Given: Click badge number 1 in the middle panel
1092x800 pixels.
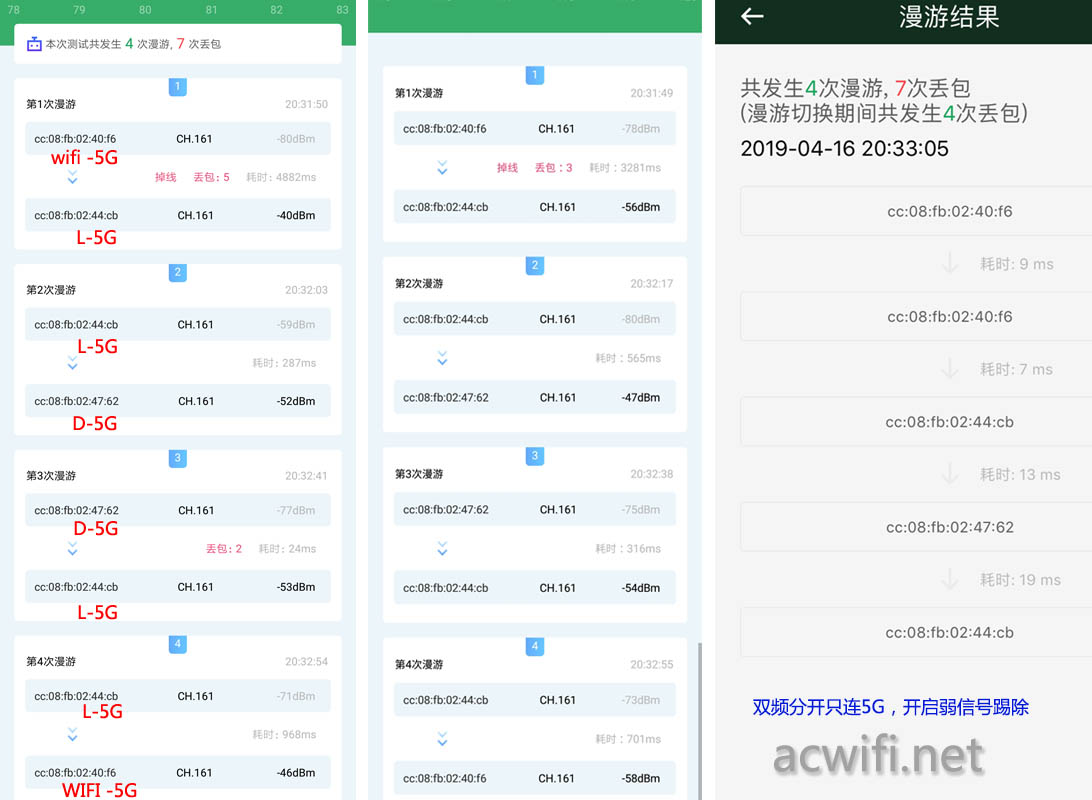Looking at the screenshot, I should point(535,74).
